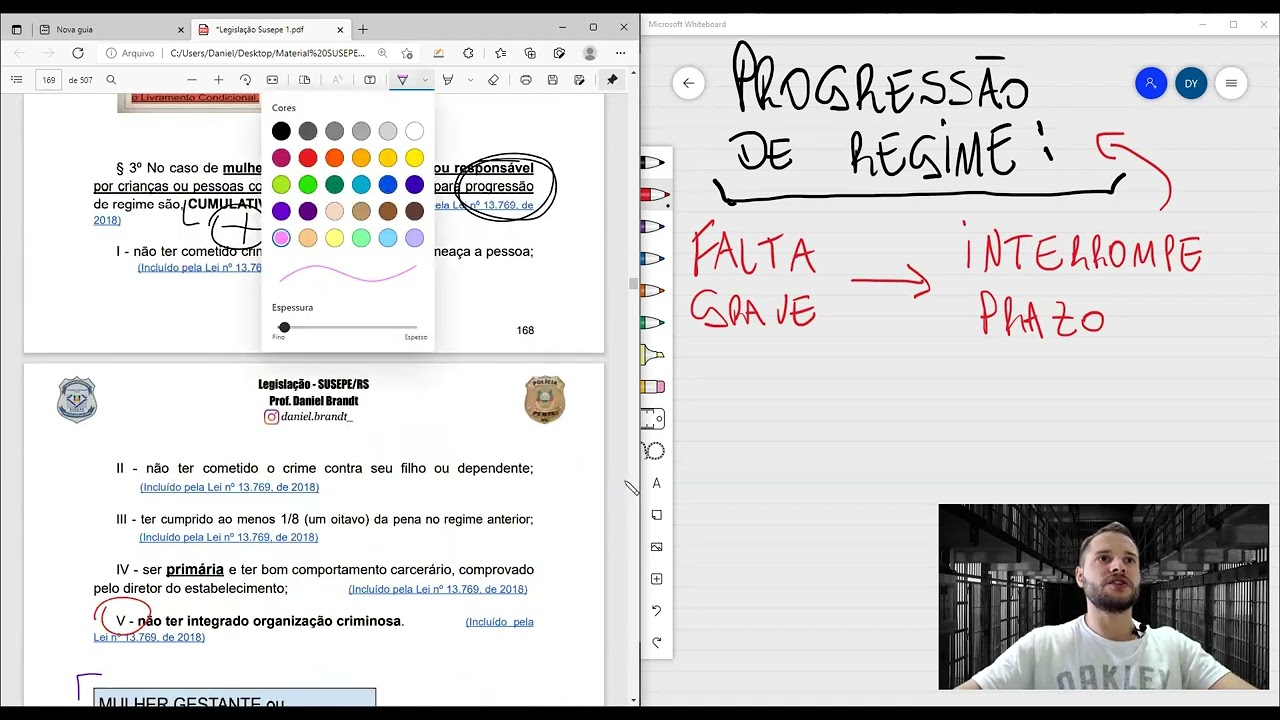
Task: Open the DY account button in Whiteboard
Action: (x=1191, y=83)
